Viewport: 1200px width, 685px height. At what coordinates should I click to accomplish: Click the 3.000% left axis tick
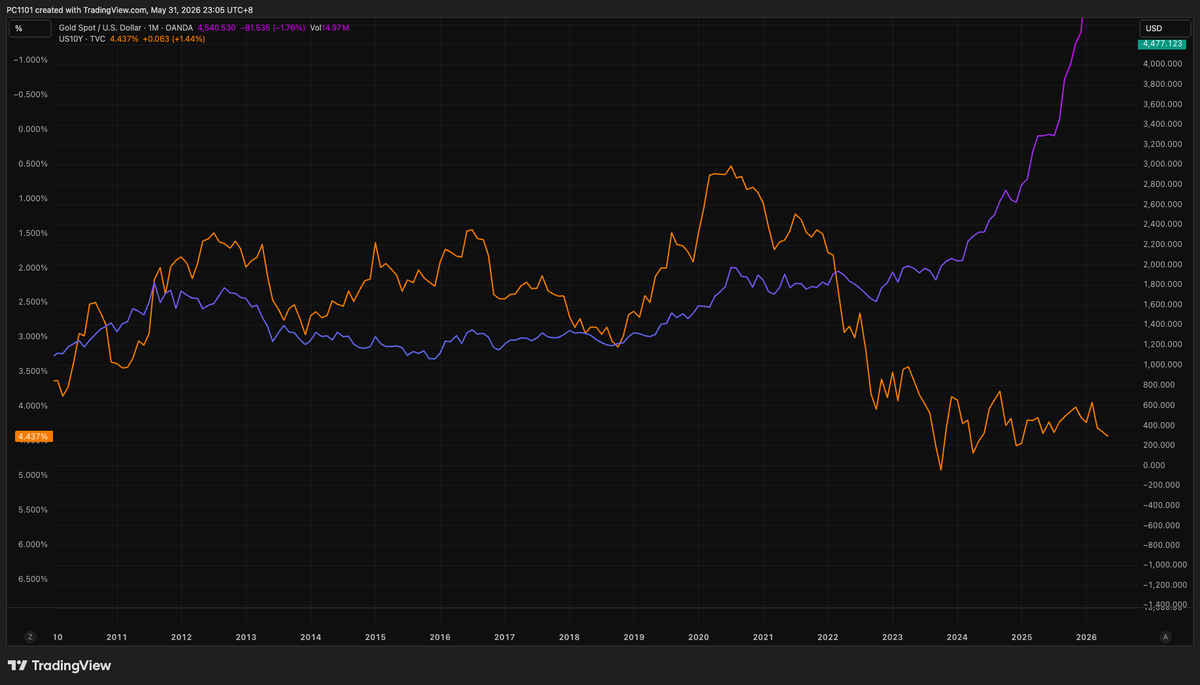(33, 337)
